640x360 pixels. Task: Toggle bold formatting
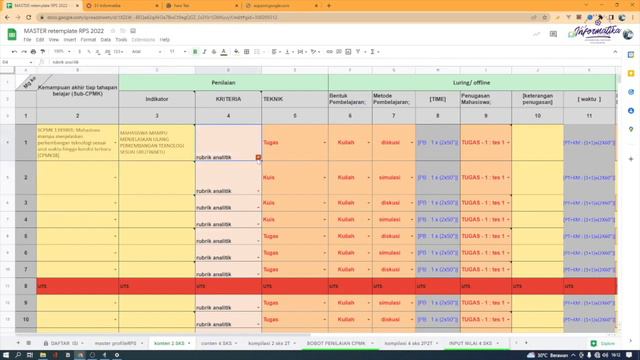(195, 52)
